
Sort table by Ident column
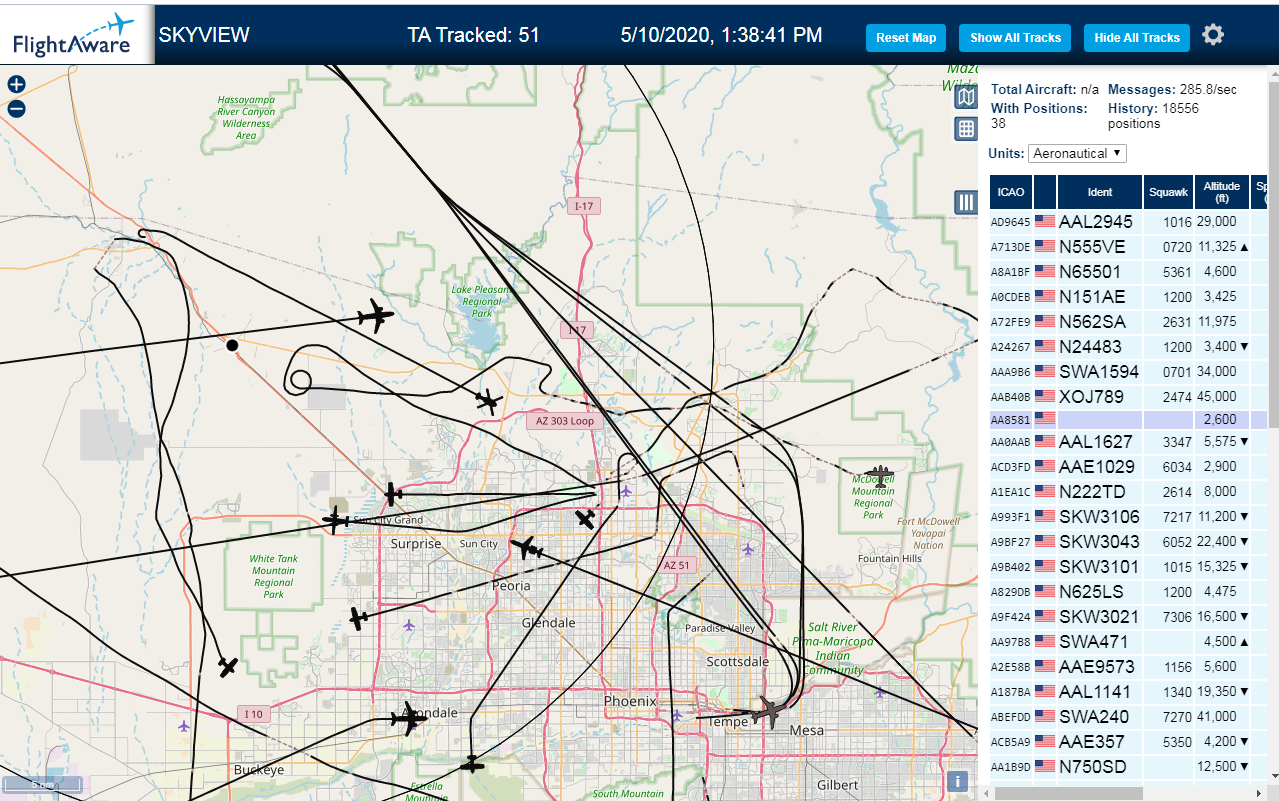[1099, 192]
